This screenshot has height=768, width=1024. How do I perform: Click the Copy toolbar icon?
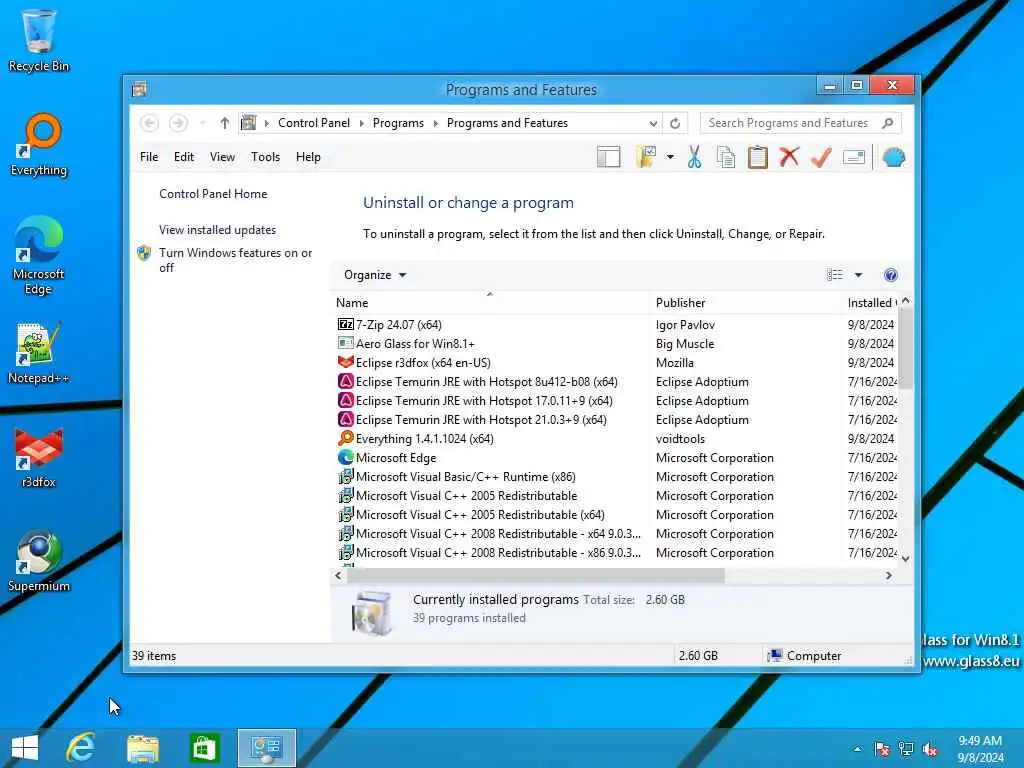(726, 157)
